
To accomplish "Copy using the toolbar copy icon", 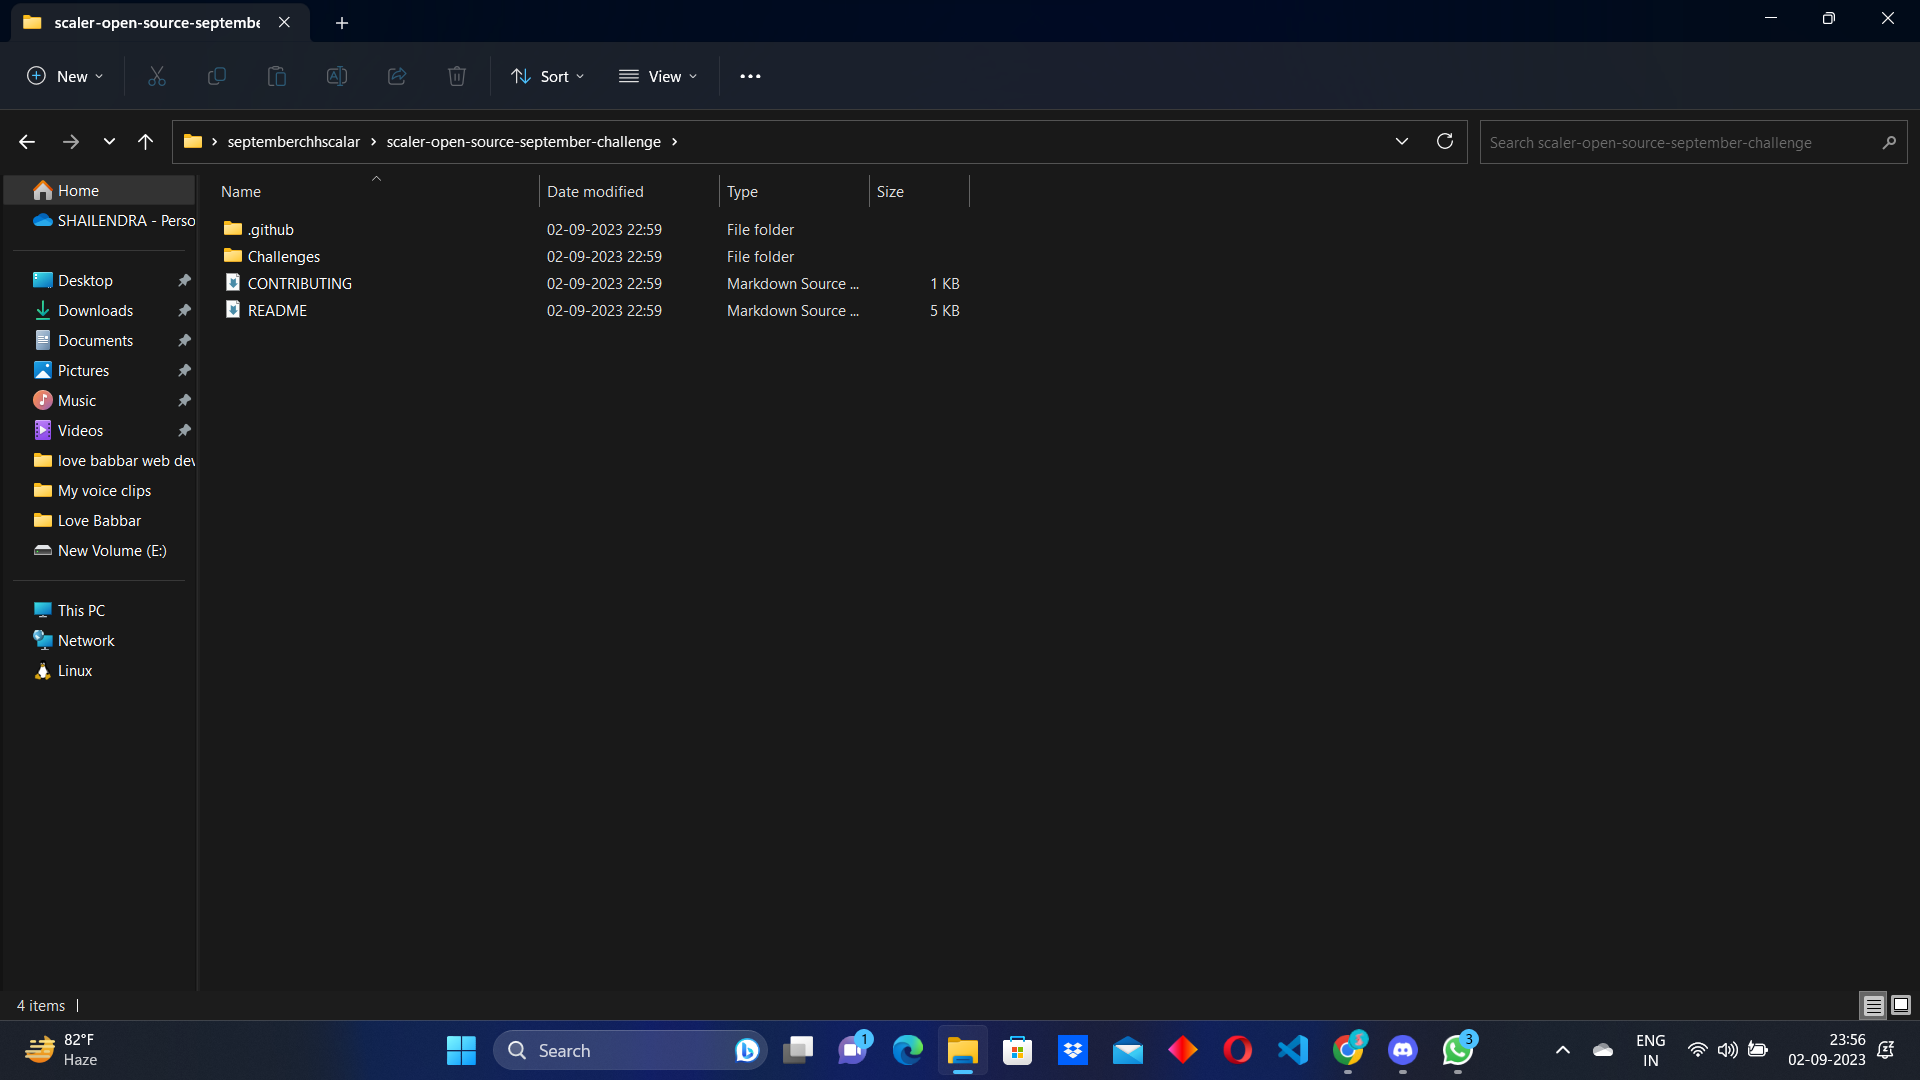I will pos(216,76).
